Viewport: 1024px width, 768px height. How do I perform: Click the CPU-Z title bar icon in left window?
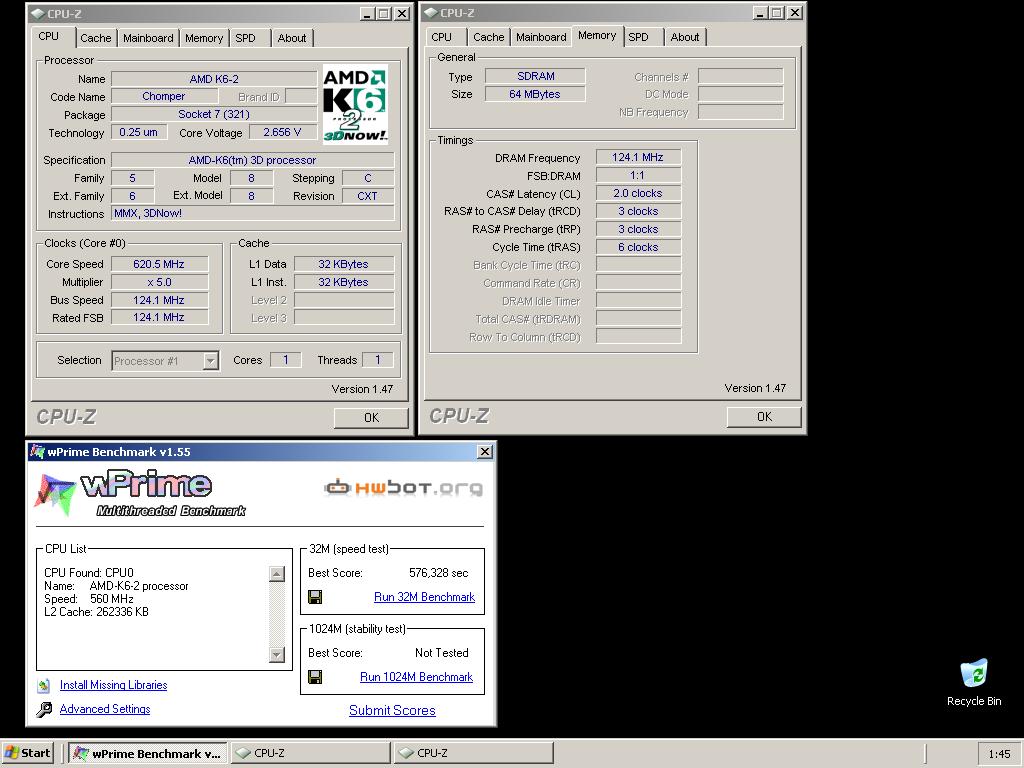tap(37, 13)
